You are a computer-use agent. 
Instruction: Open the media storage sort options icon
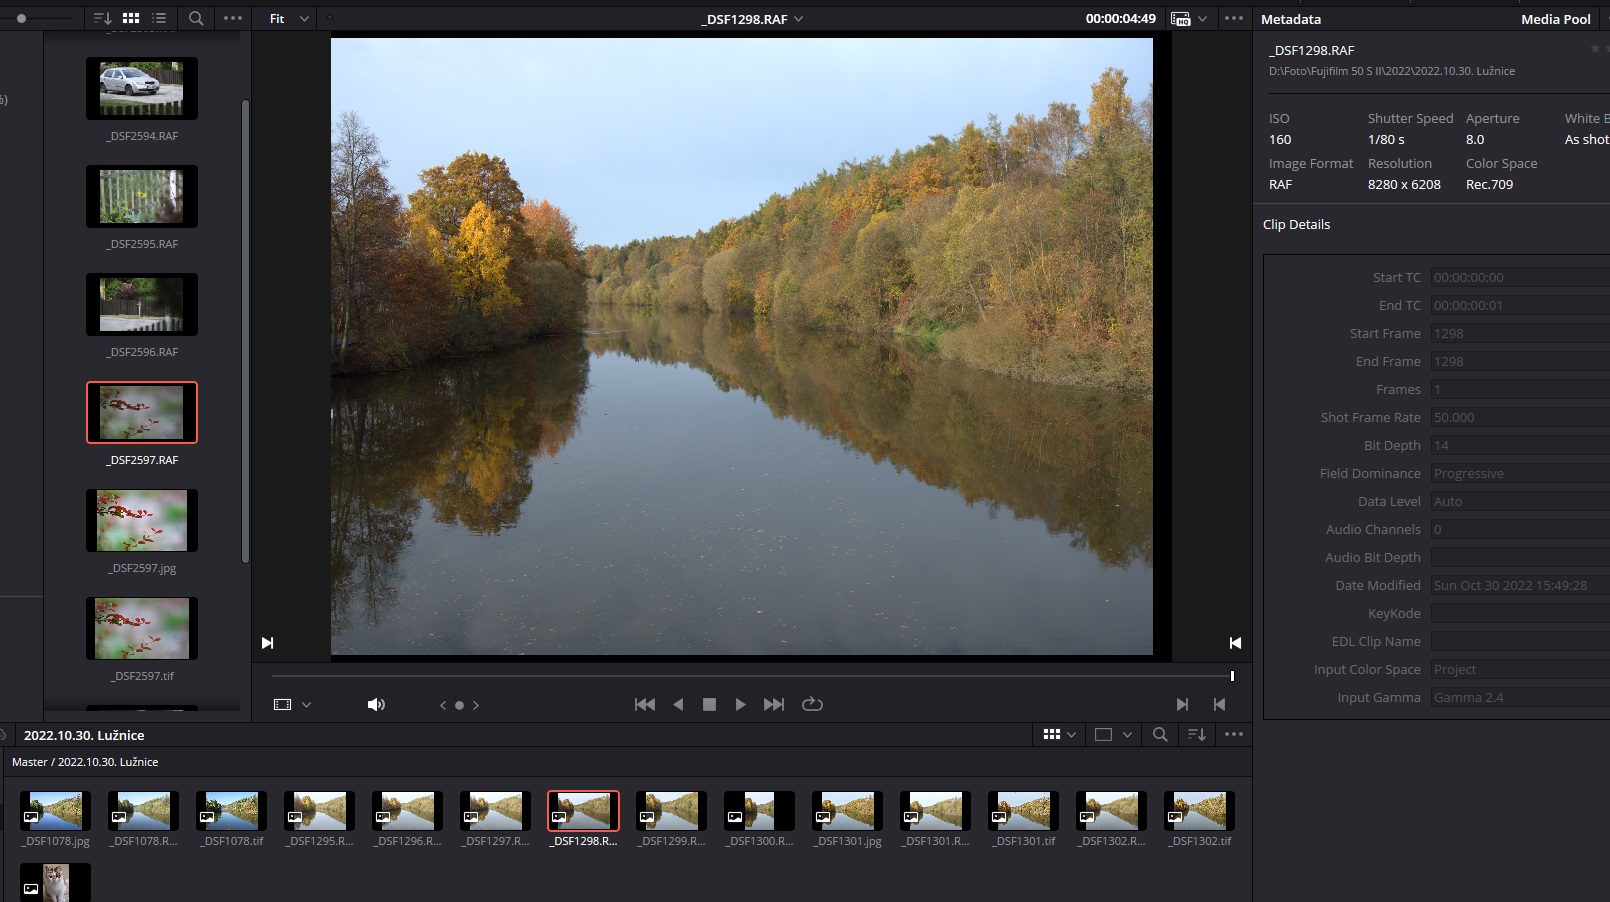(x=102, y=18)
